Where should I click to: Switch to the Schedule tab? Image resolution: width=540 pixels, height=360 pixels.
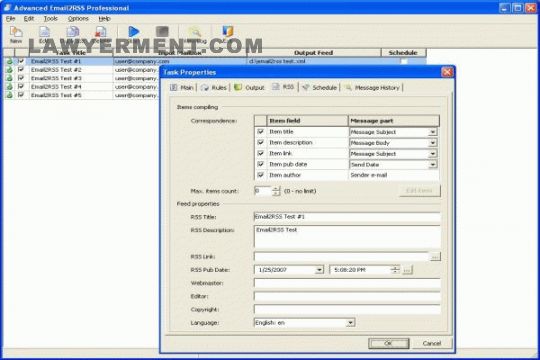[320, 88]
